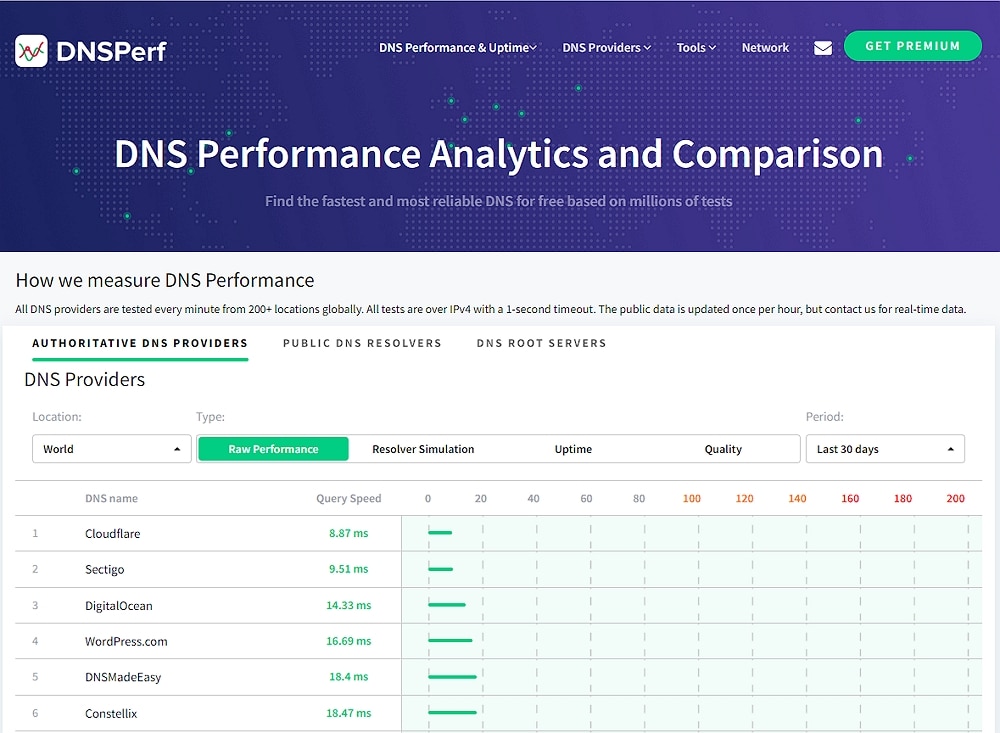Click the GET PREMIUM button
The image size is (1000, 733).
click(912, 46)
